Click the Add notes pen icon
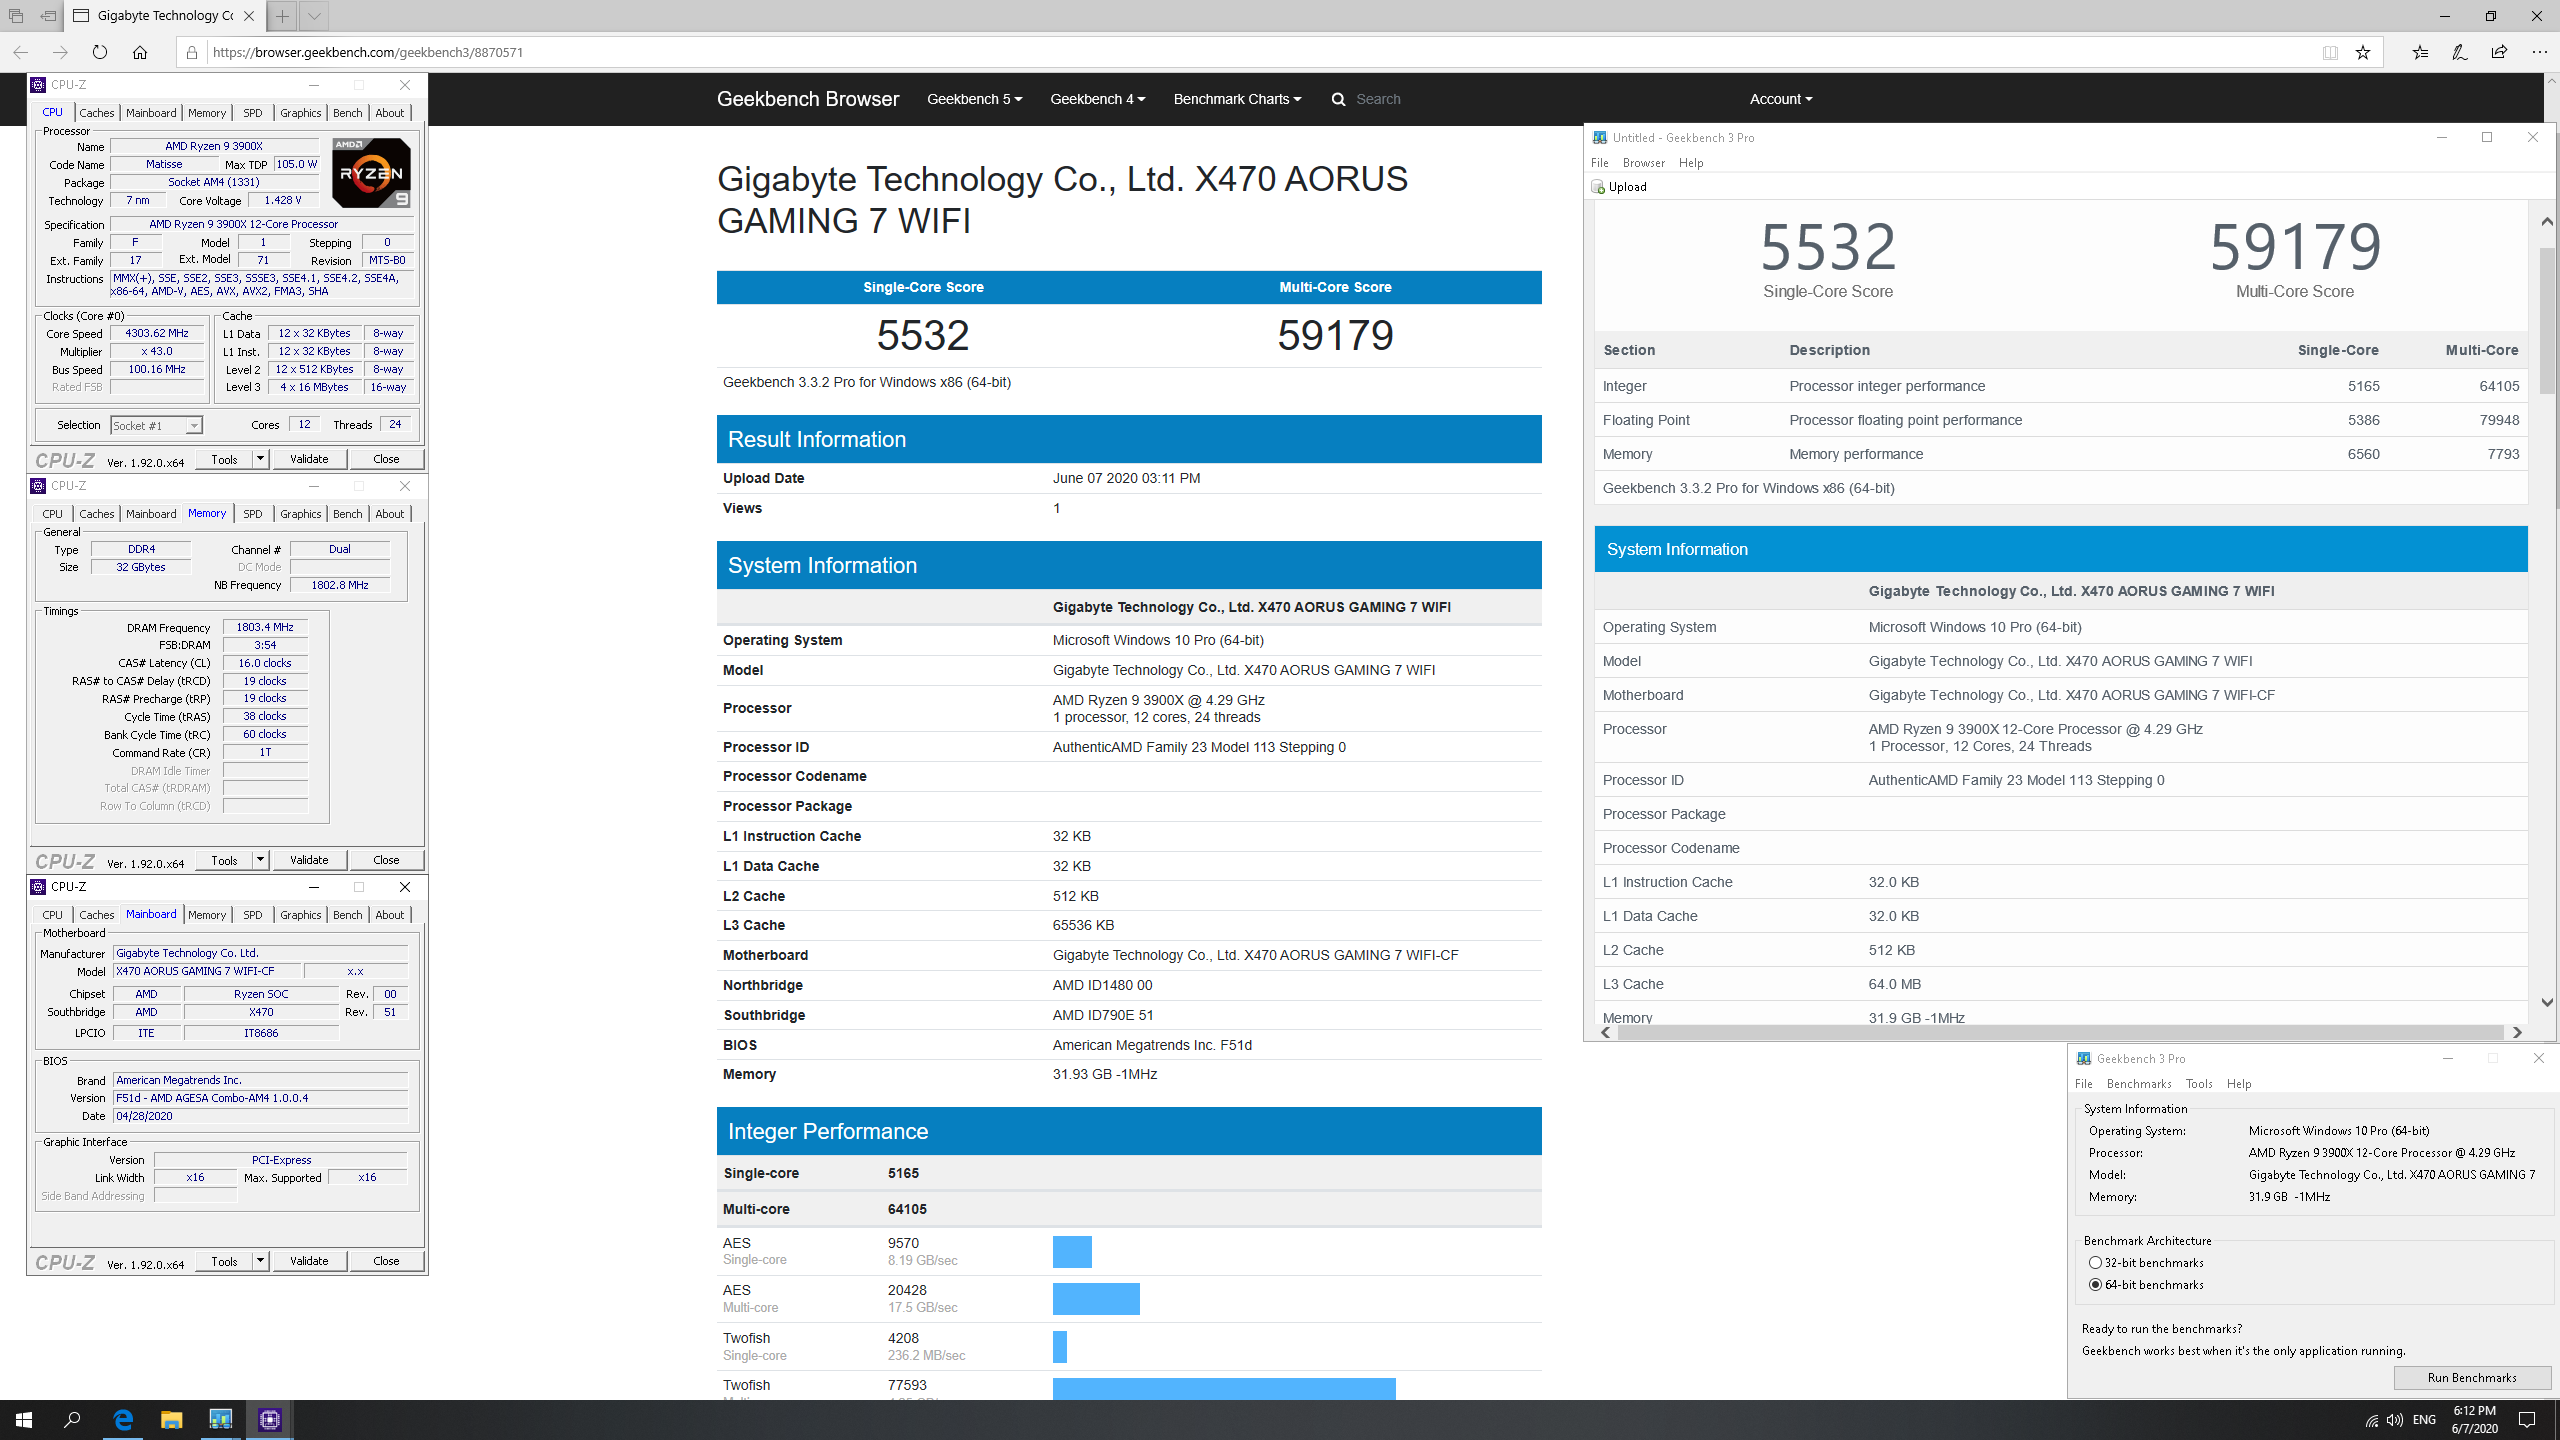Screen dimensions: 2560x1440 [2460, 52]
